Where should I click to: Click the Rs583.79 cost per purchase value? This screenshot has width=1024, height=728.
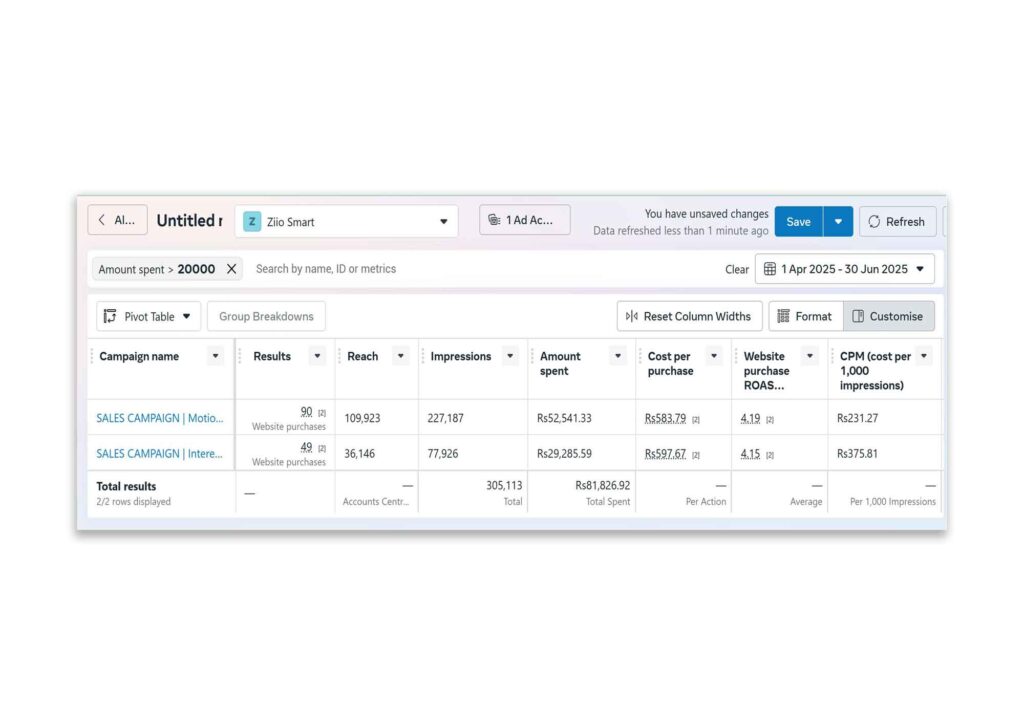(x=665, y=418)
